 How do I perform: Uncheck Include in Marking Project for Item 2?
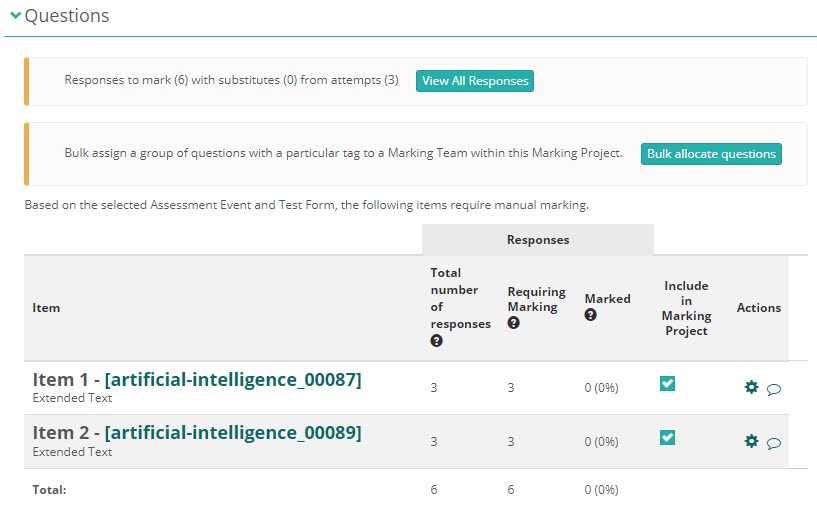pyautogui.click(x=667, y=437)
